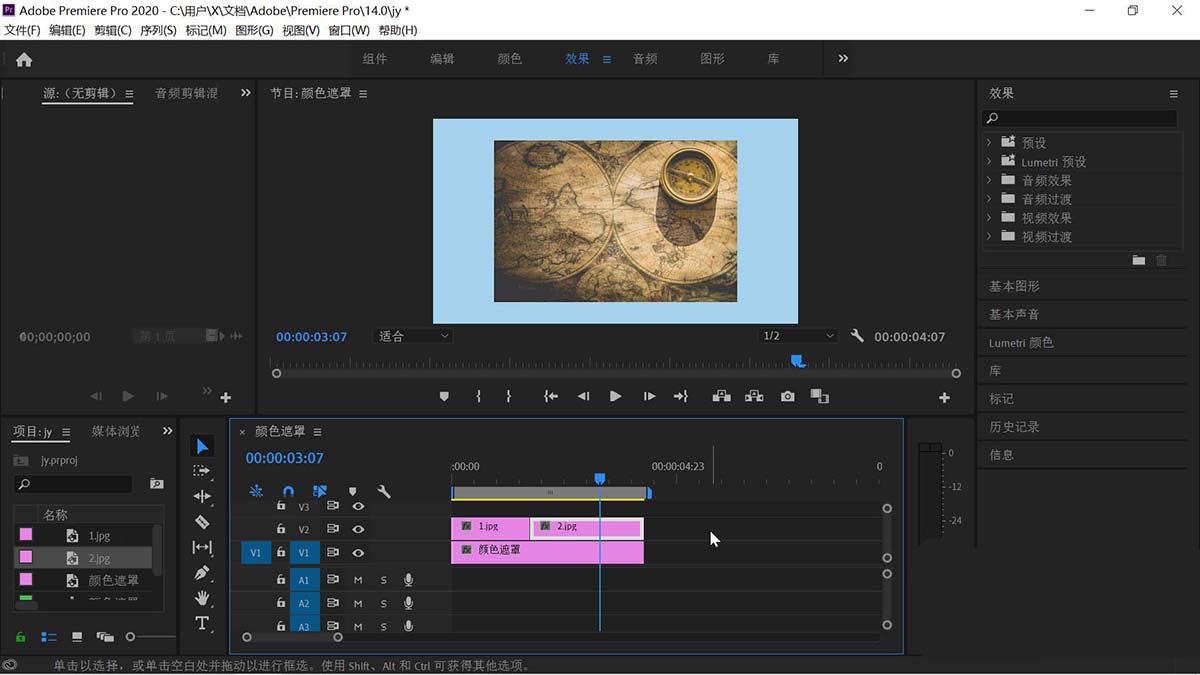Viewport: 1200px width, 675px height.
Task: Open program monitor button editor plus
Action: pyautogui.click(x=944, y=398)
